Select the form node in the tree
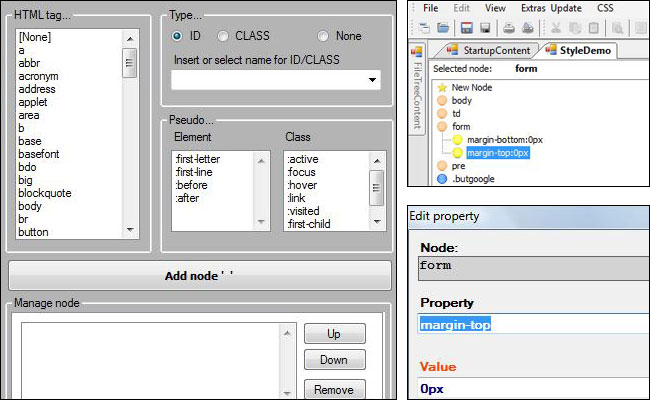This screenshot has width=650, height=400. tap(461, 127)
